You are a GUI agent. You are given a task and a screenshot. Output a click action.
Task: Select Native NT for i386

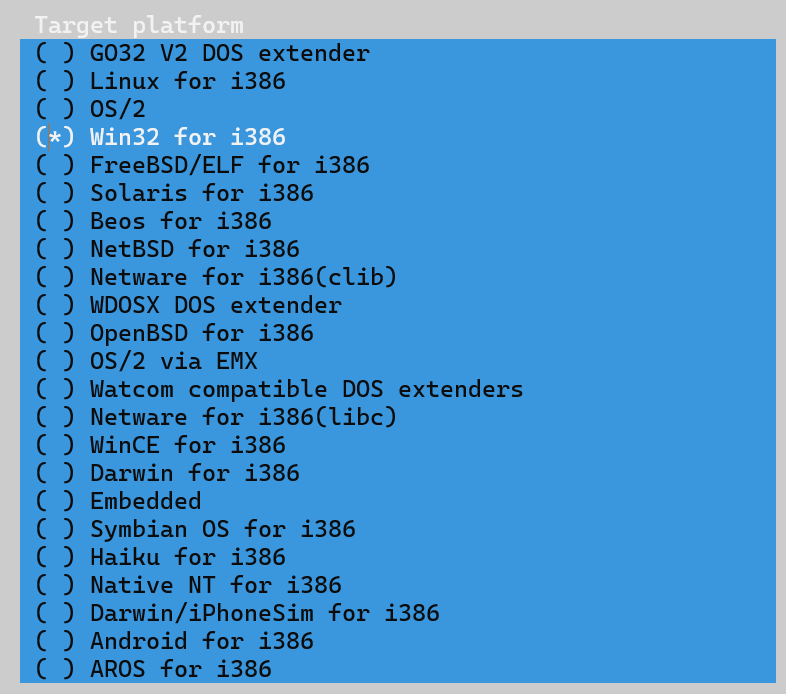click(188, 585)
